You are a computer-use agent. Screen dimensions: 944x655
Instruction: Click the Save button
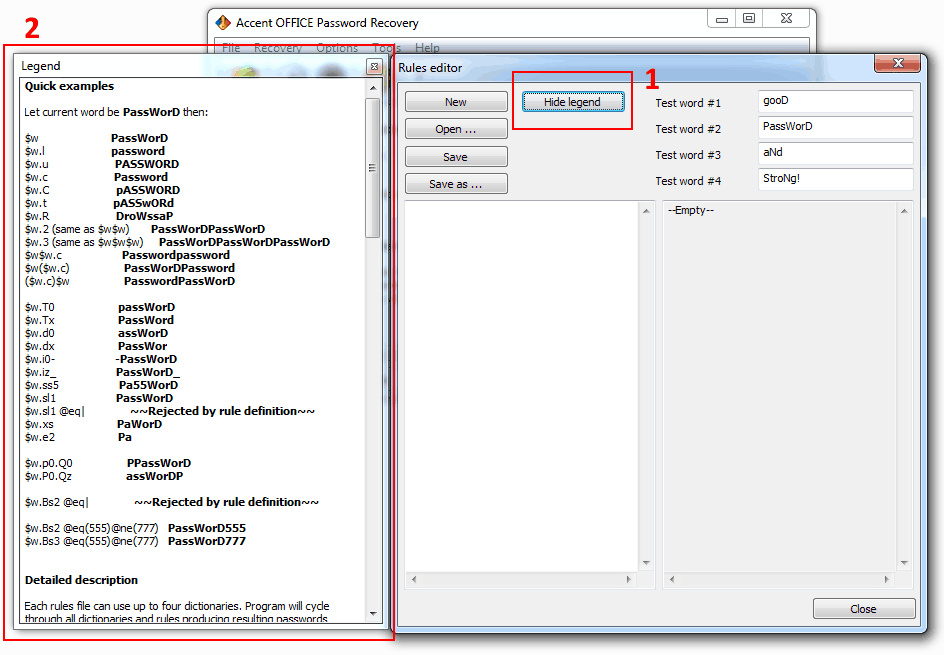456,157
